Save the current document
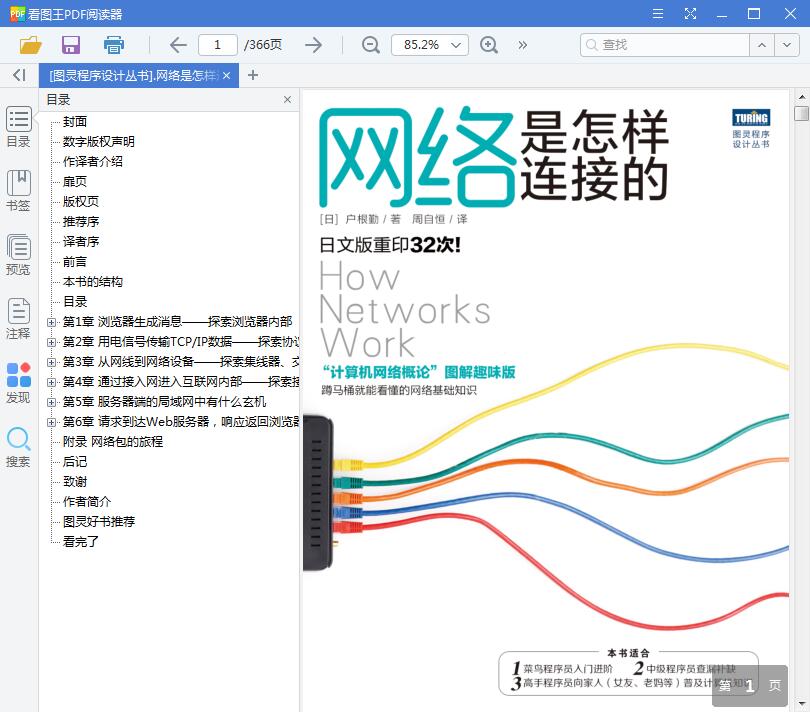Image resolution: width=810 pixels, height=712 pixels. coord(70,45)
